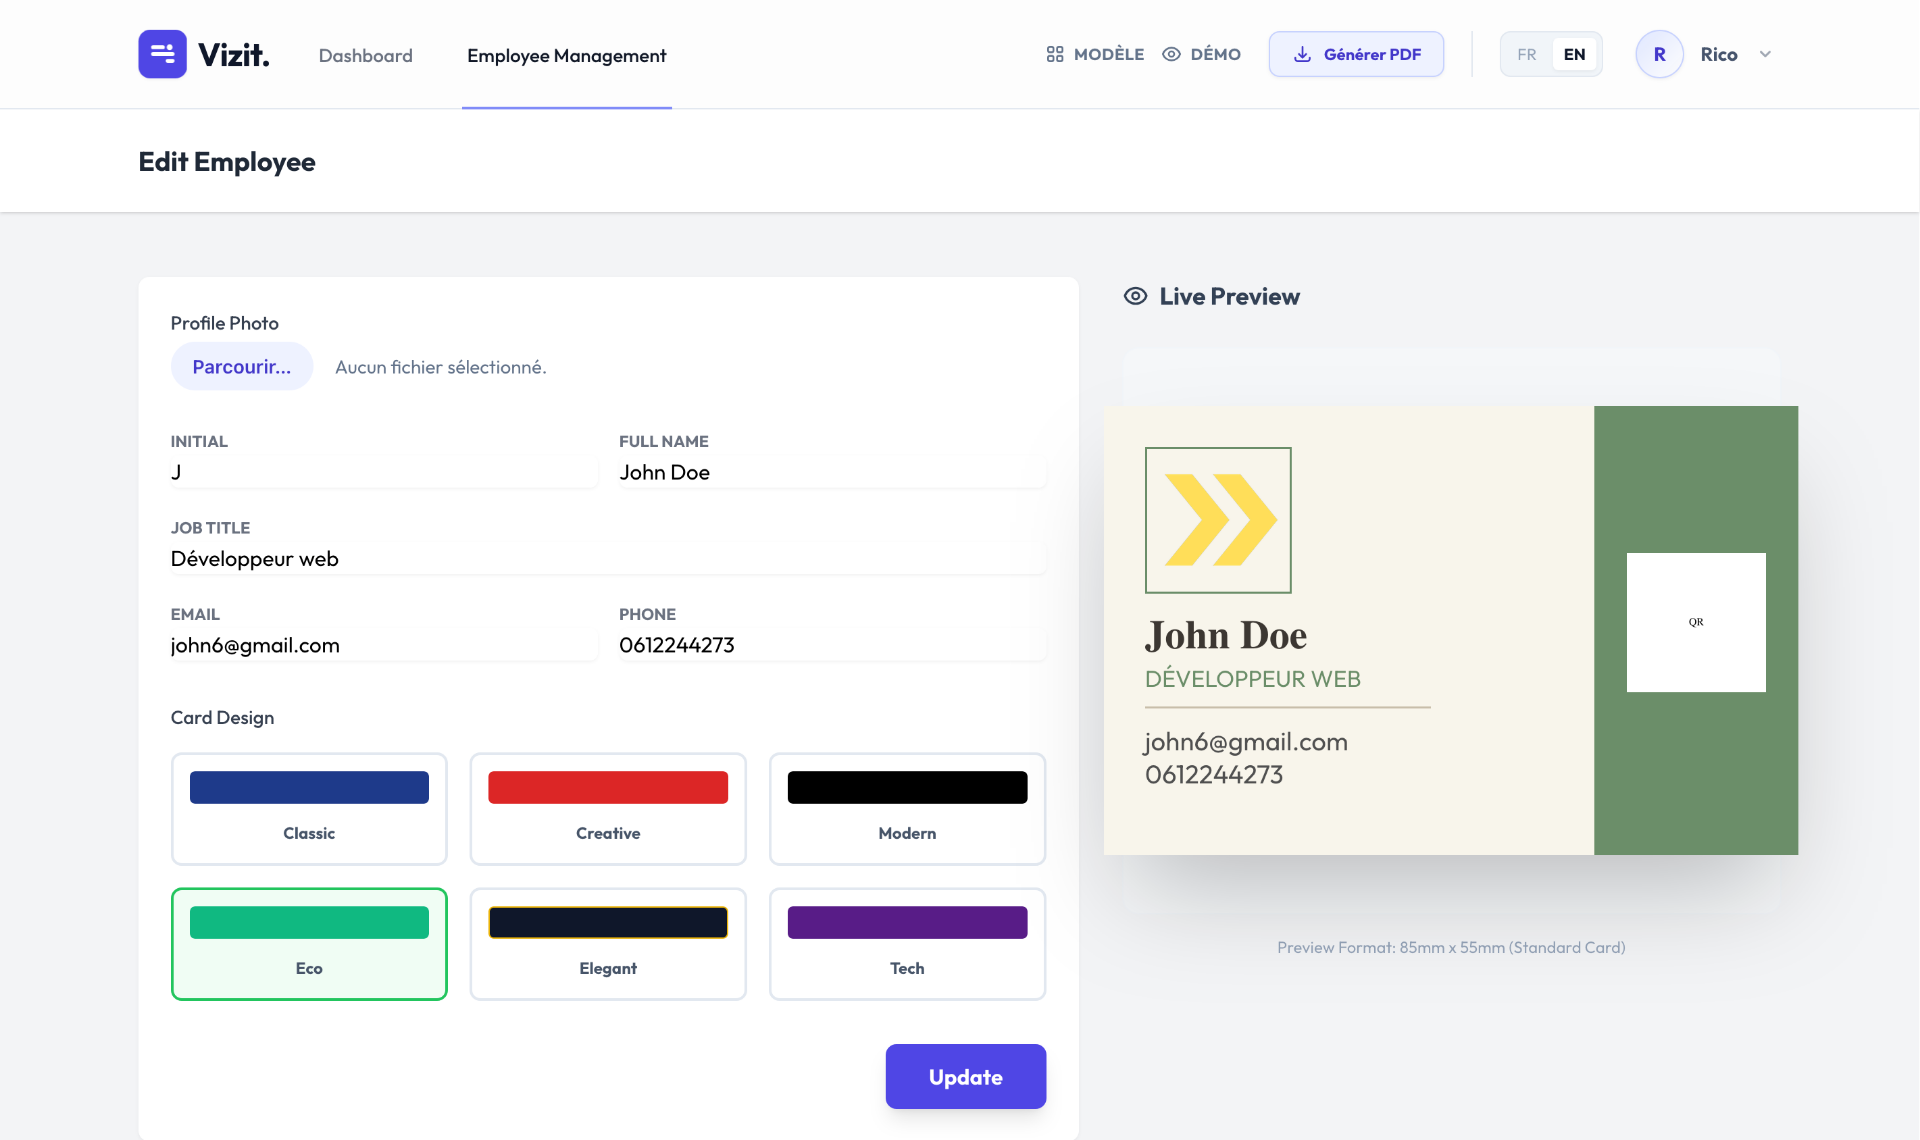Click the Full Name input field

point(831,472)
